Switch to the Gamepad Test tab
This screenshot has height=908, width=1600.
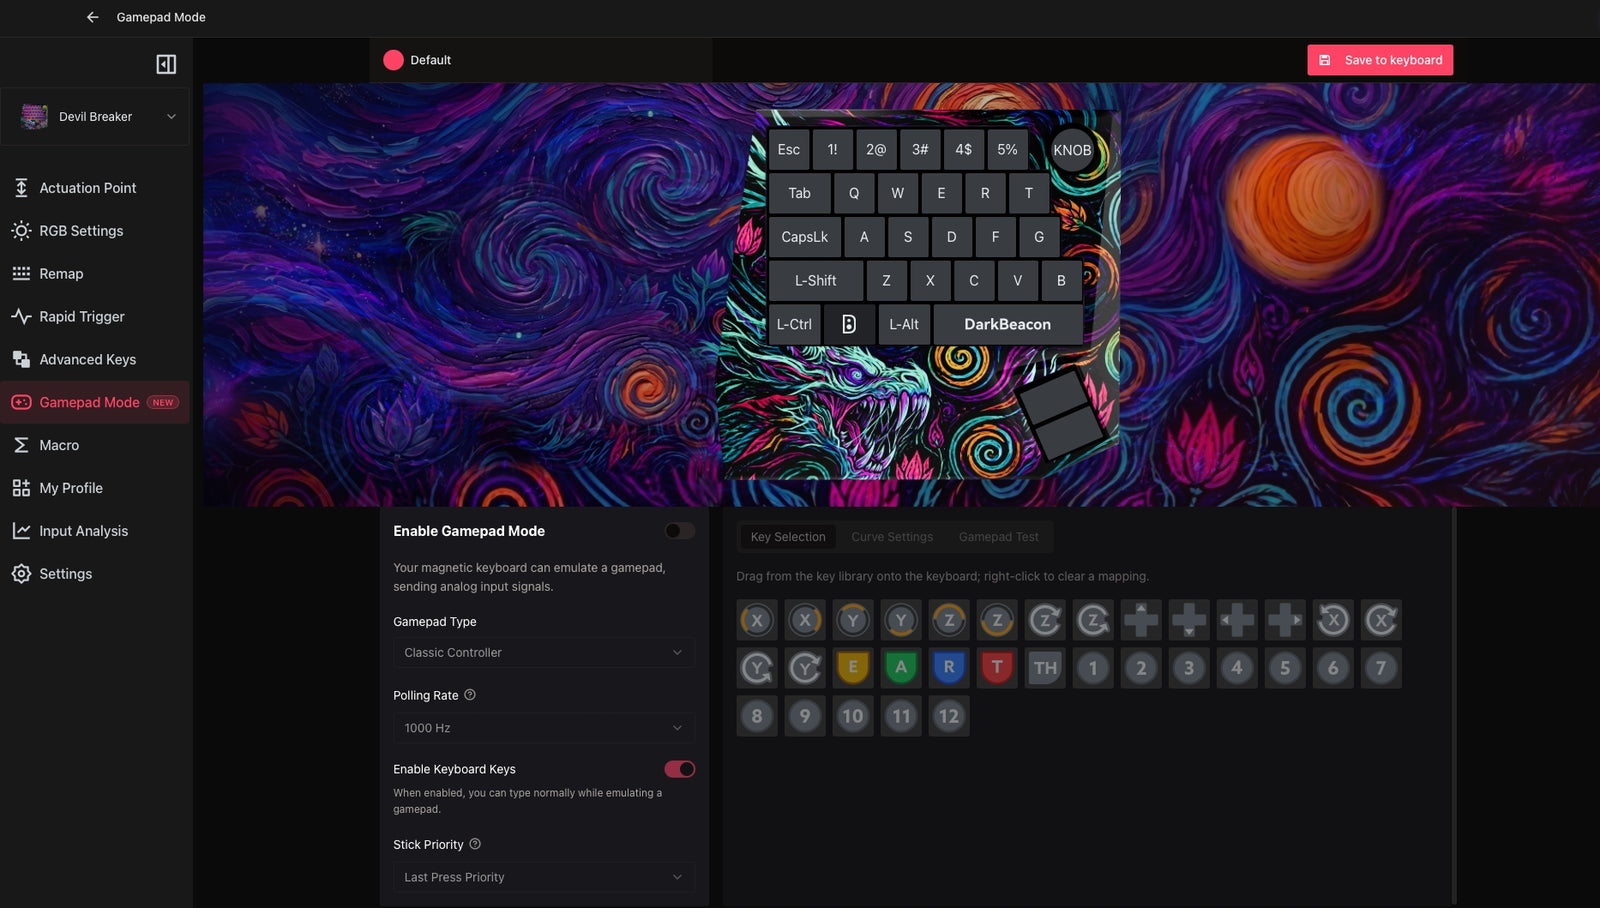tap(998, 537)
